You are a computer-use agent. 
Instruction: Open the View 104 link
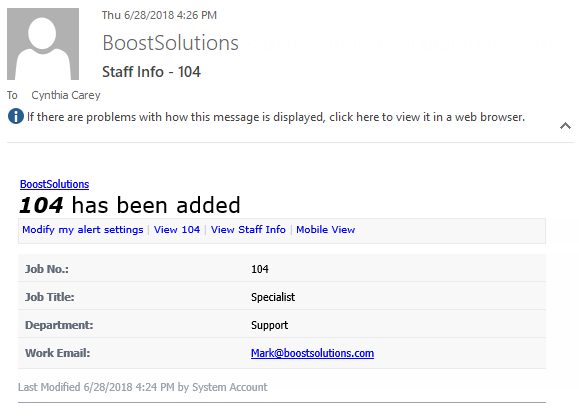[177, 230]
